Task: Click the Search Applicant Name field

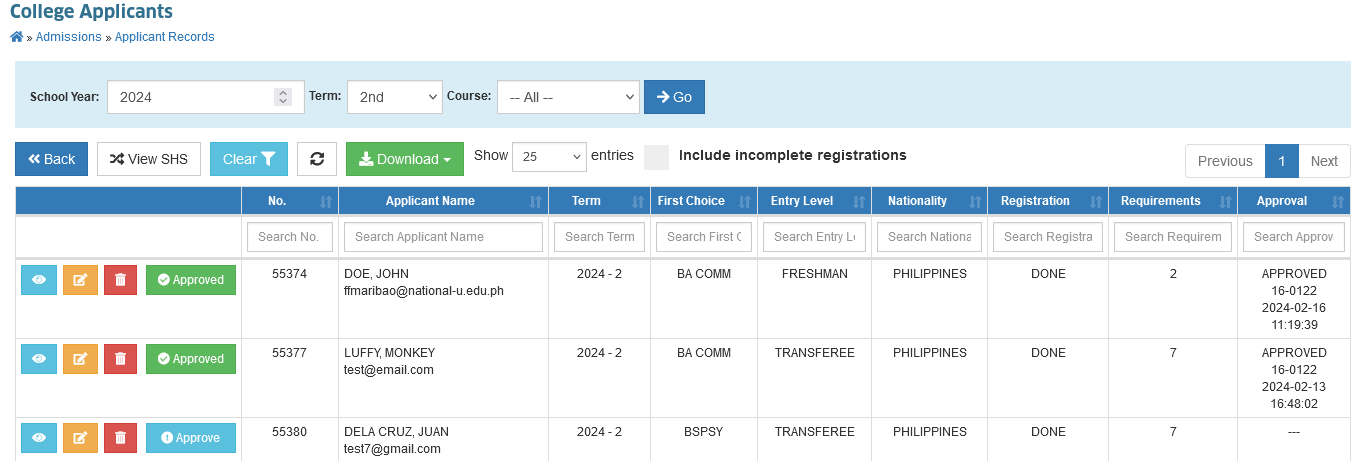Action: pyautogui.click(x=443, y=237)
